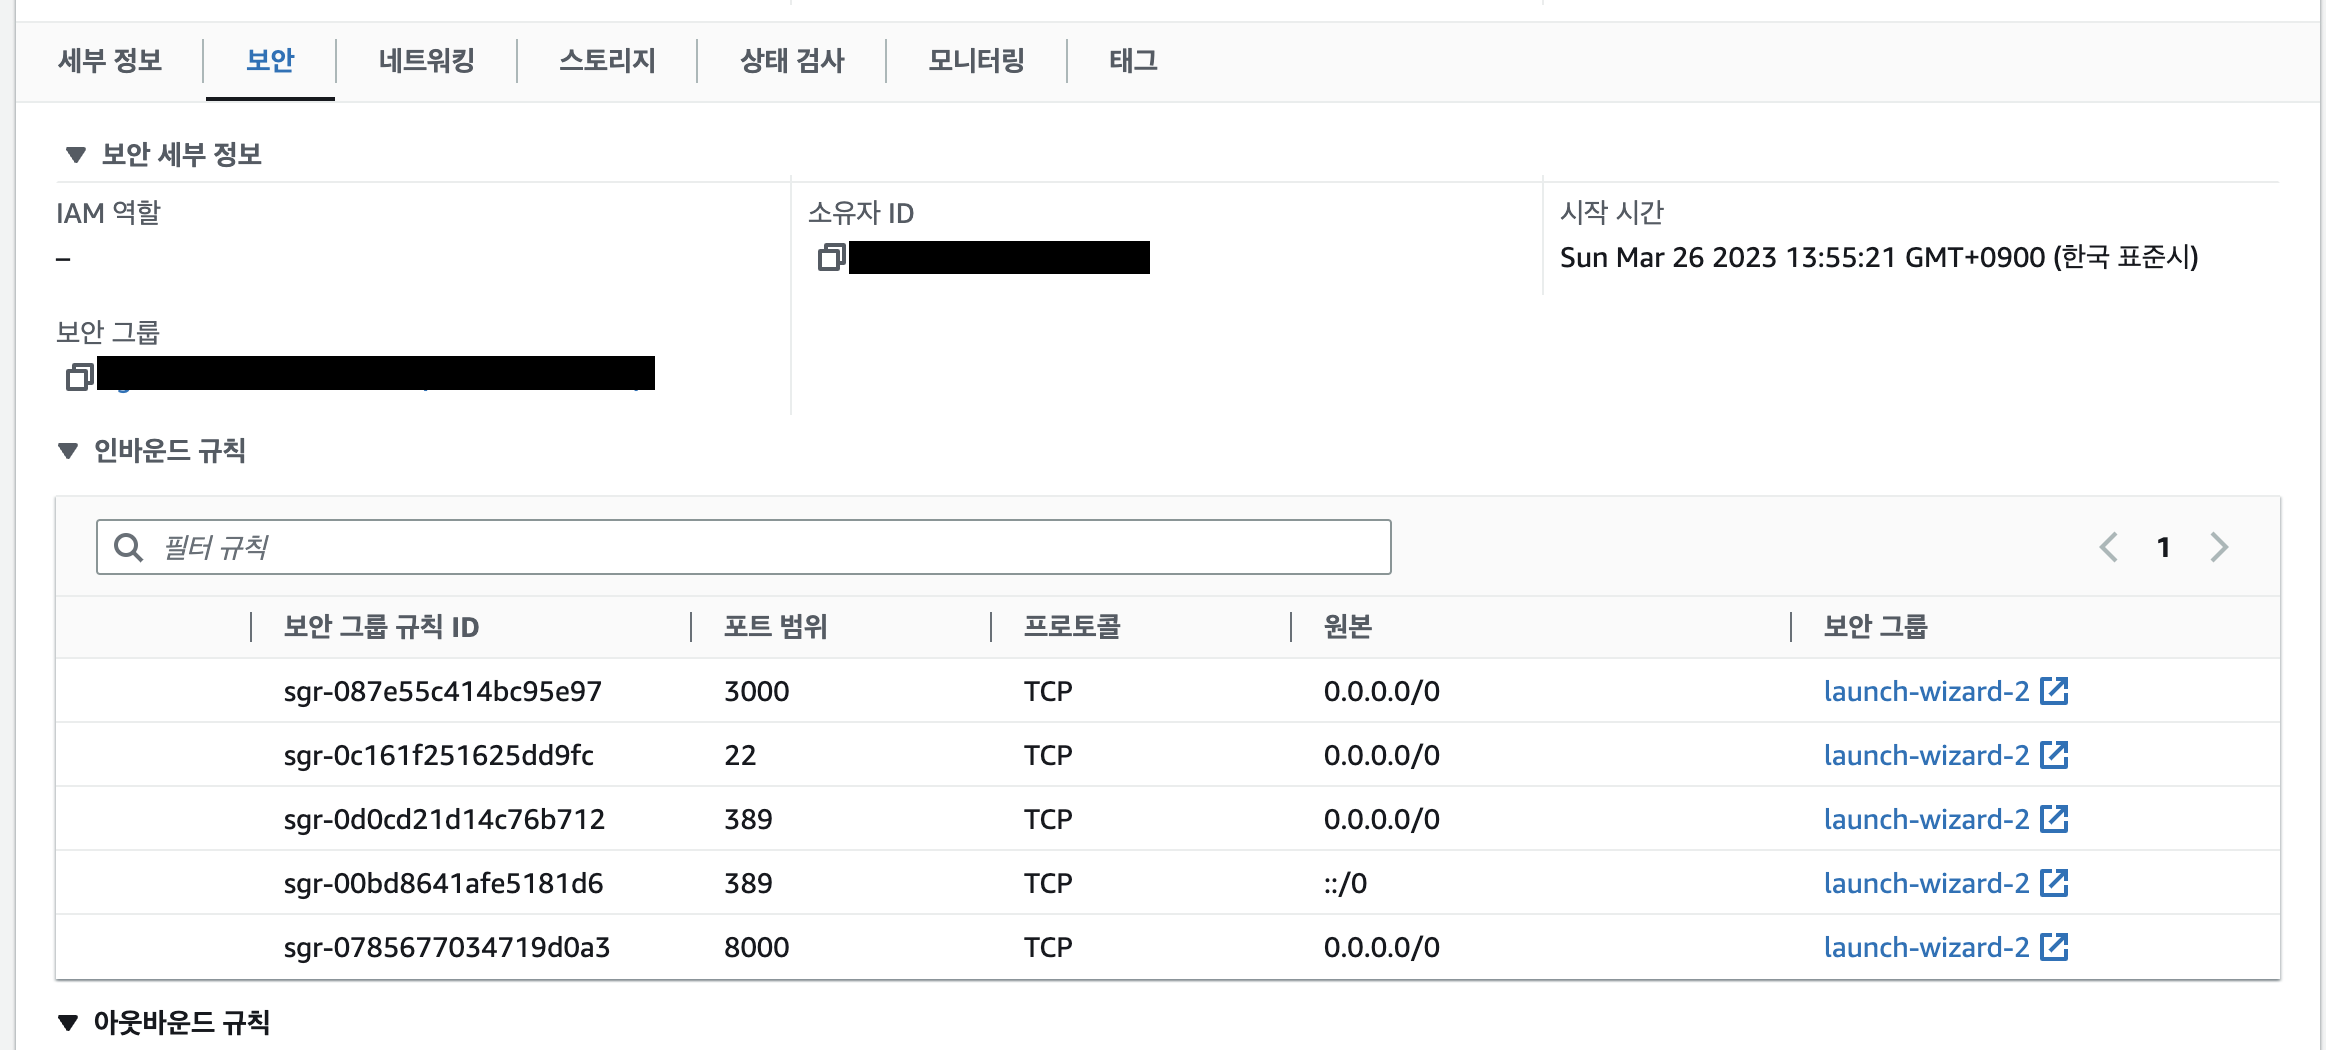Switch to the 세부 정보 tab
The width and height of the screenshot is (2326, 1050).
[110, 61]
